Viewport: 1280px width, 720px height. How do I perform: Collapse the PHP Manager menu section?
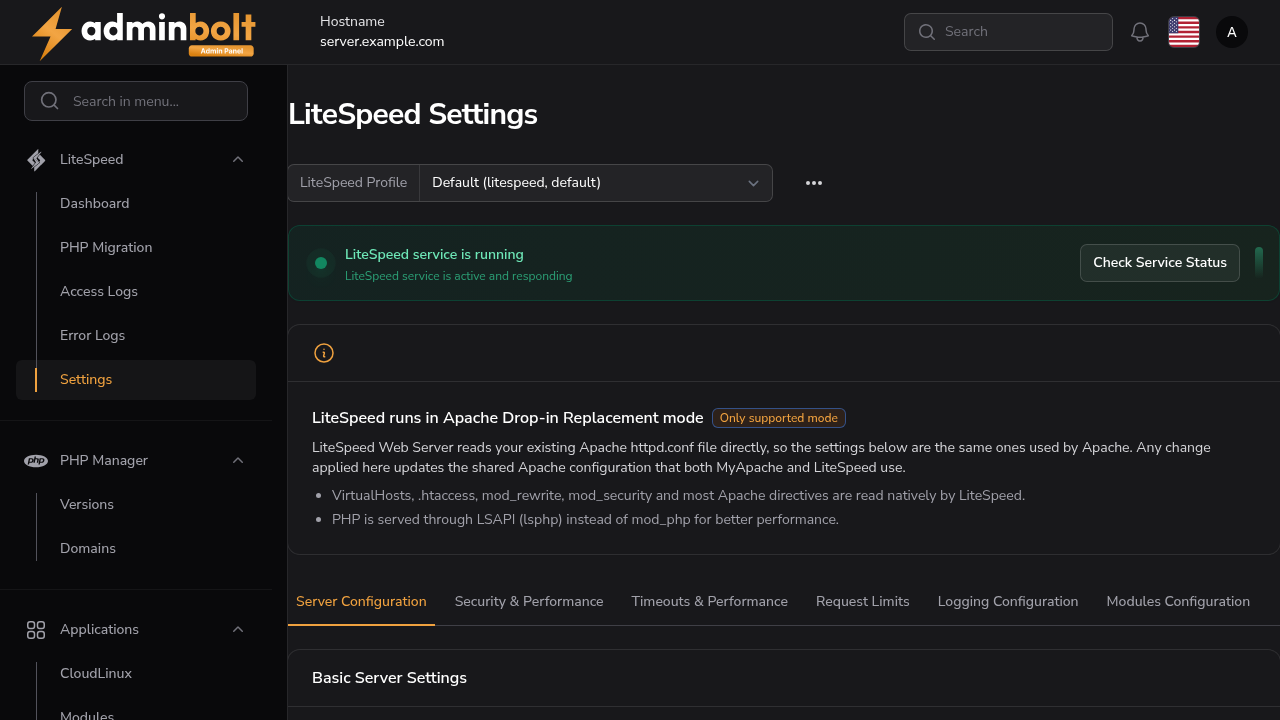point(238,461)
